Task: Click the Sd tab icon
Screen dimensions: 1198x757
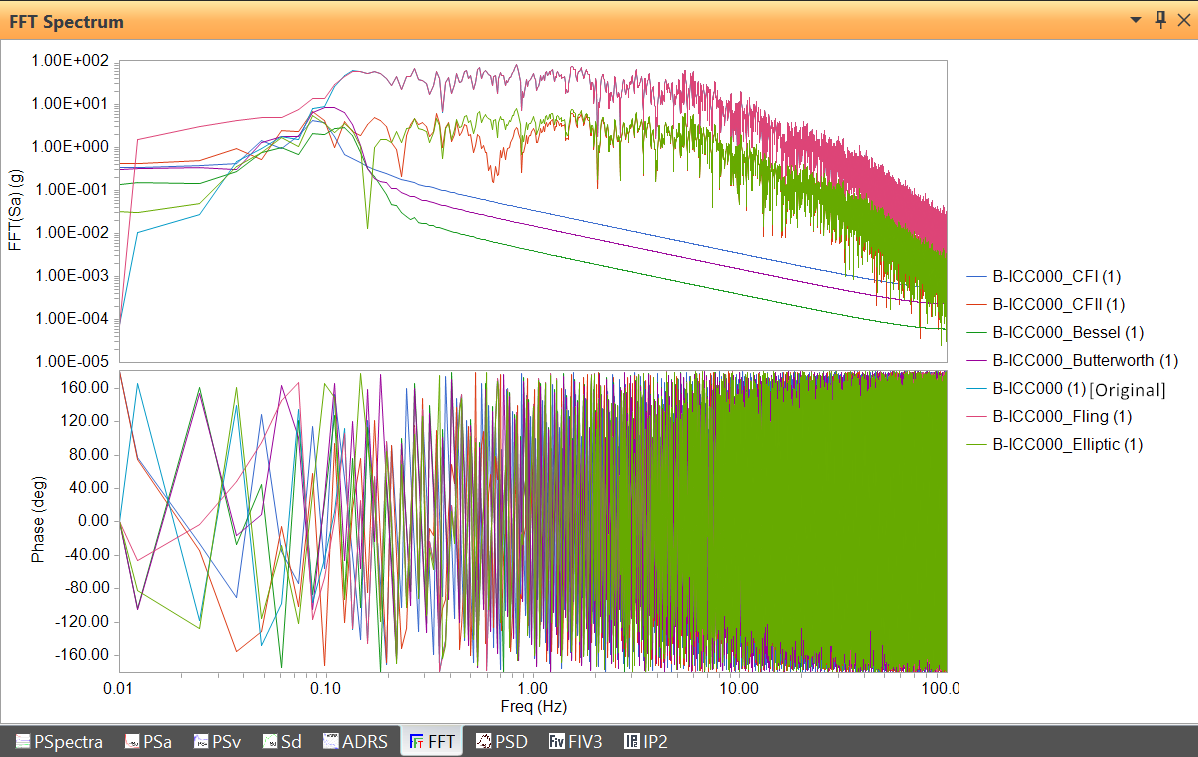Action: click(270, 742)
